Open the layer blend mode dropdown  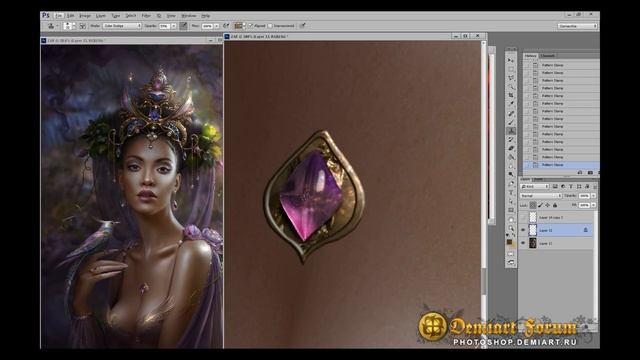pyautogui.click(x=541, y=196)
